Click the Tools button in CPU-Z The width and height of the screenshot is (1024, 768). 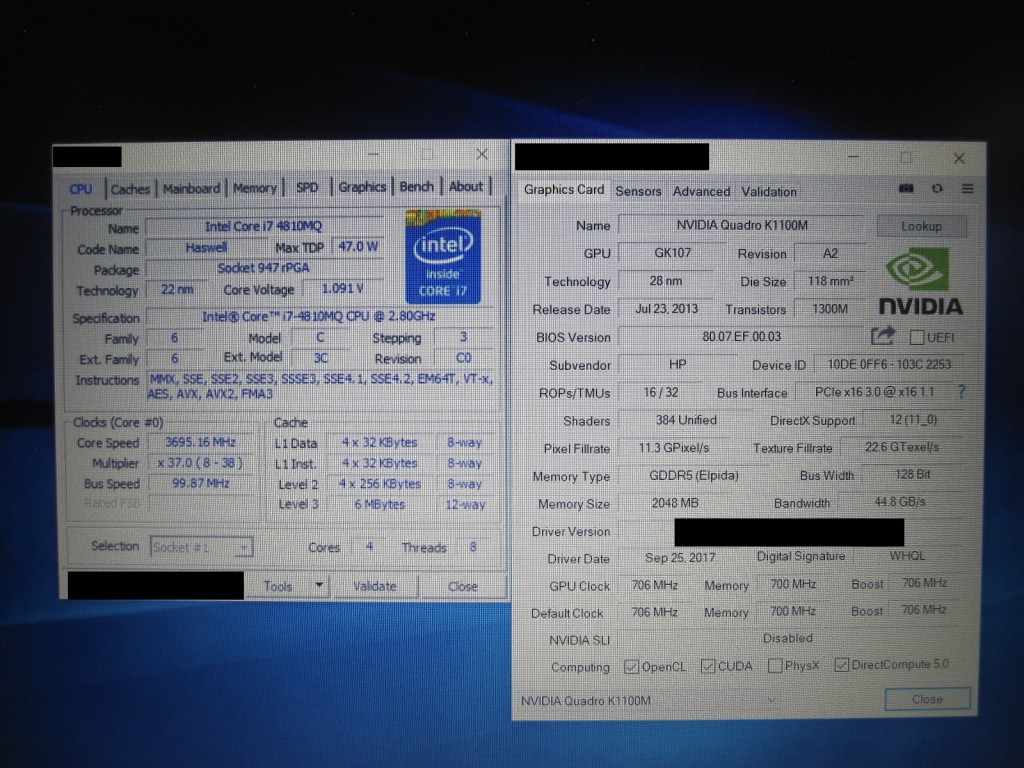(278, 586)
